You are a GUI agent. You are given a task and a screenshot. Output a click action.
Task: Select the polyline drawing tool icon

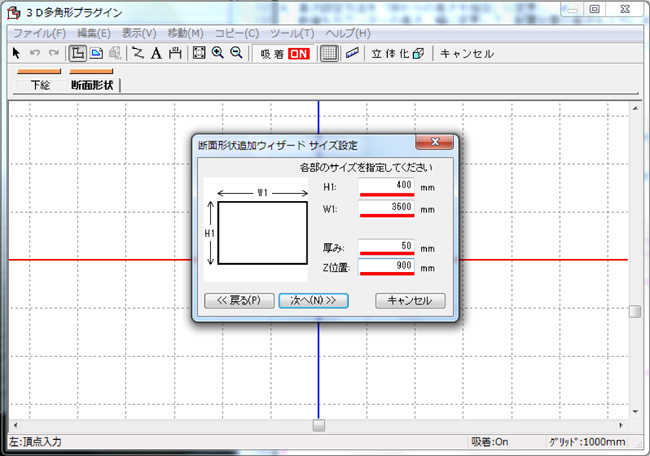pos(138,53)
